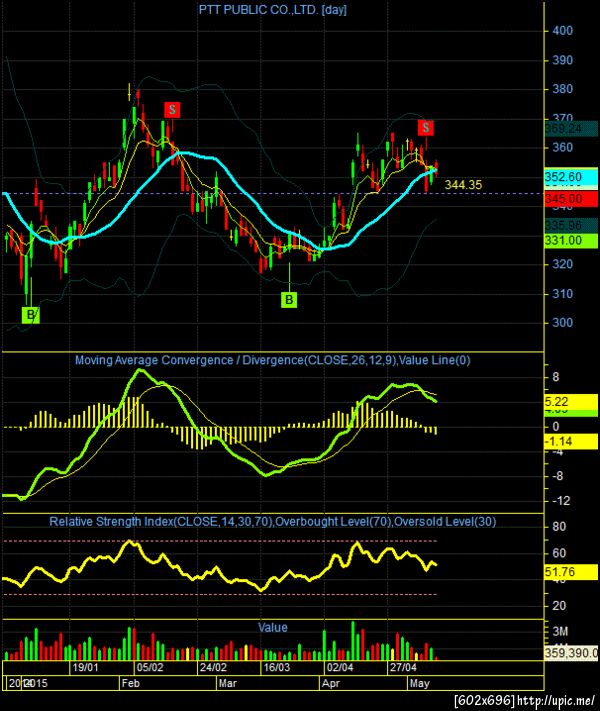600x711 pixels.
Task: Click the 369.24 upper band value tag
Action: (x=571, y=129)
